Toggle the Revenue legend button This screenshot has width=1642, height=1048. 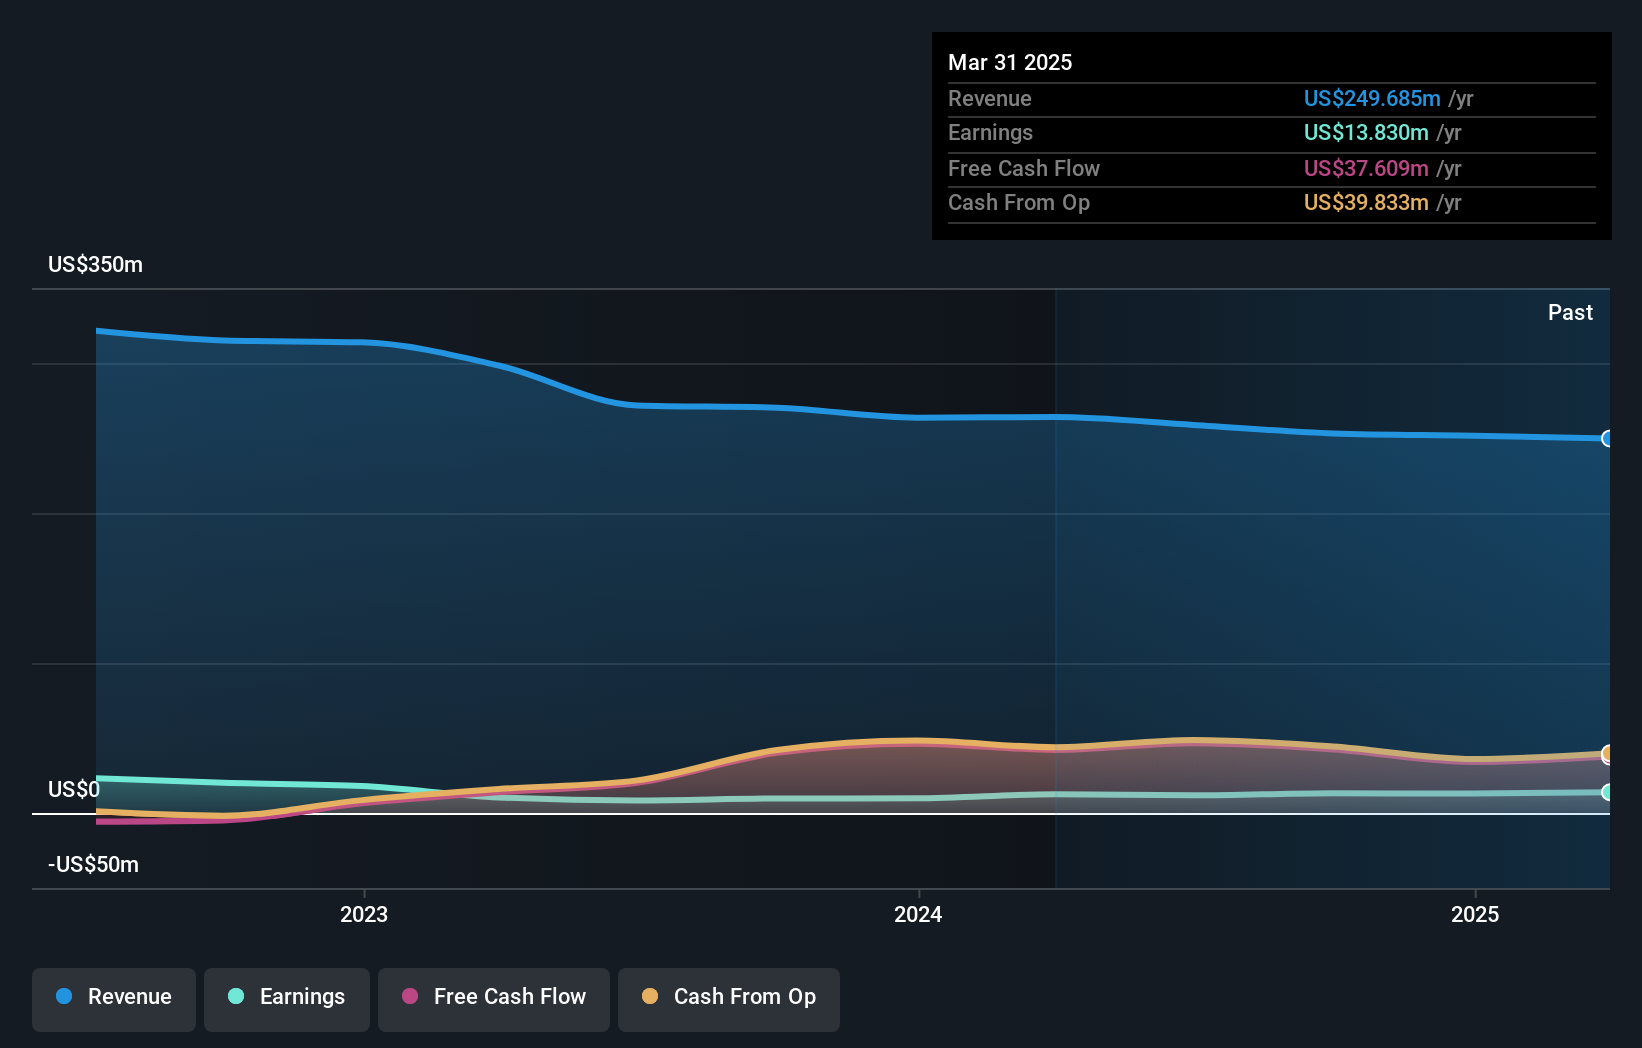pos(114,999)
